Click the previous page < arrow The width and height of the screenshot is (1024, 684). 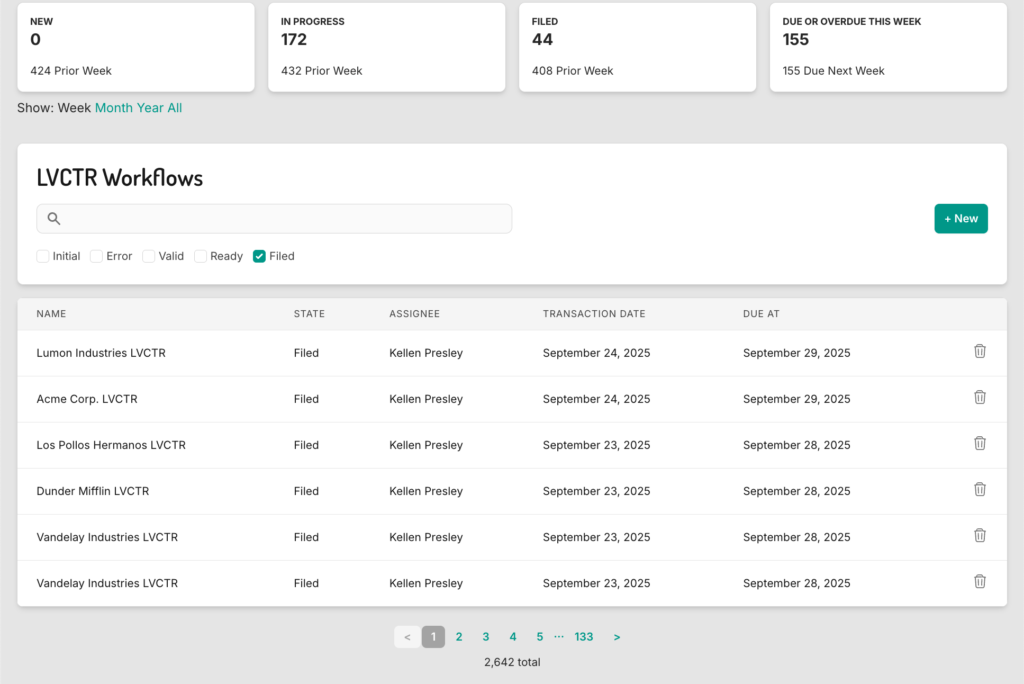pos(407,637)
